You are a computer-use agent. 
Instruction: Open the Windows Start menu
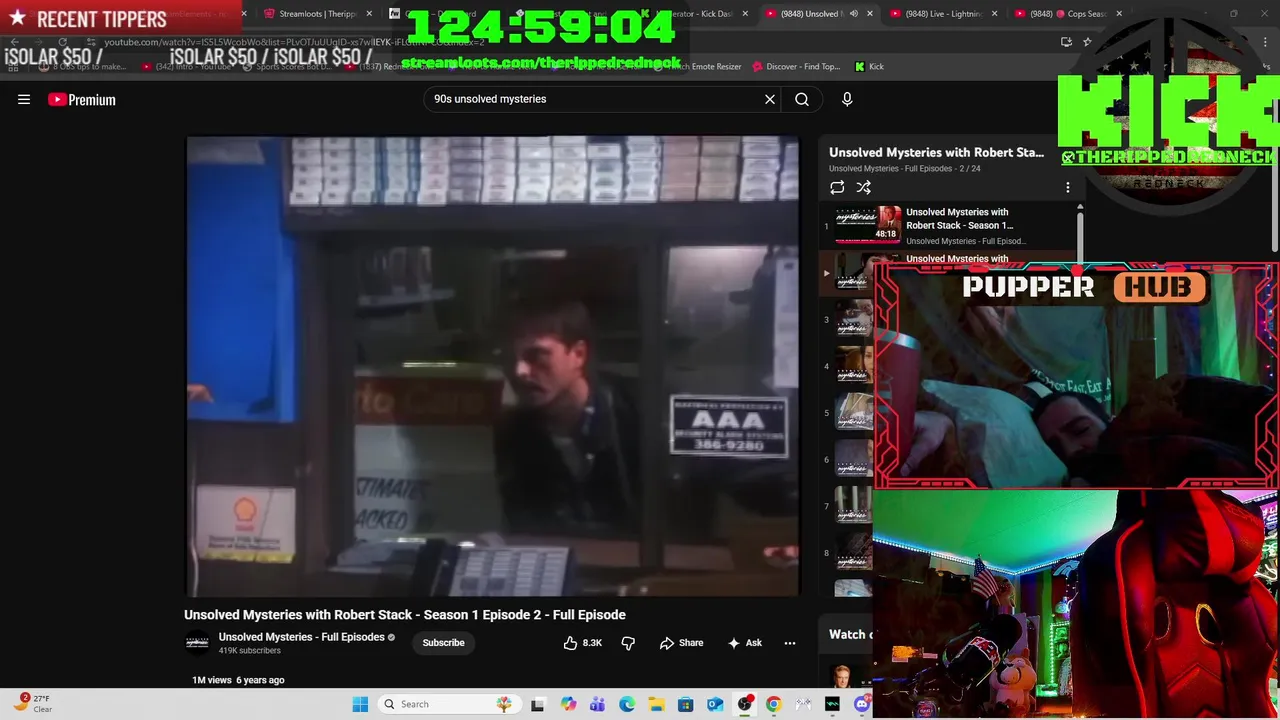click(x=360, y=704)
